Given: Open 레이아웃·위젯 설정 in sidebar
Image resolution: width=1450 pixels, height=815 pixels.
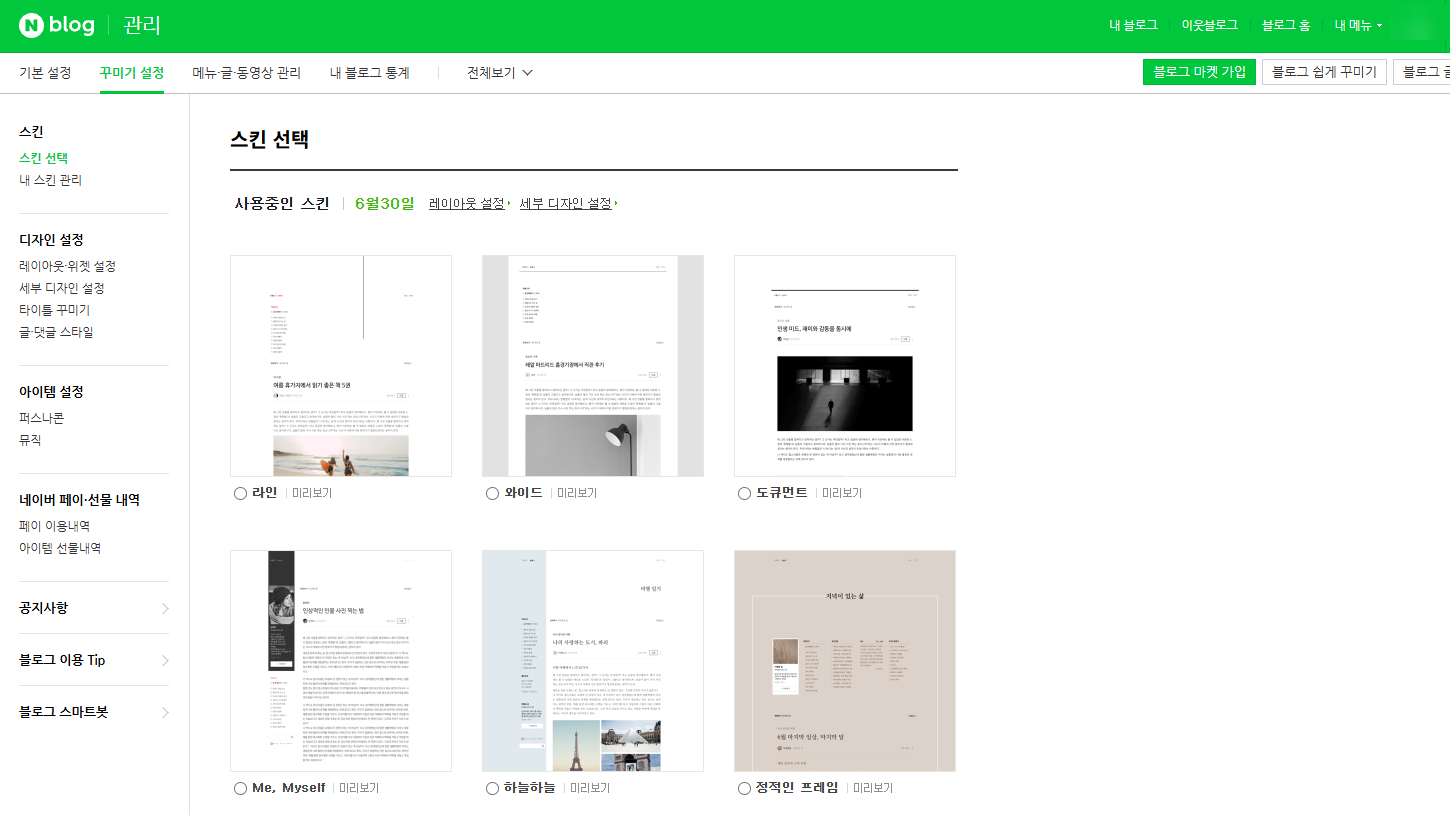Looking at the screenshot, I should click(x=67, y=266).
